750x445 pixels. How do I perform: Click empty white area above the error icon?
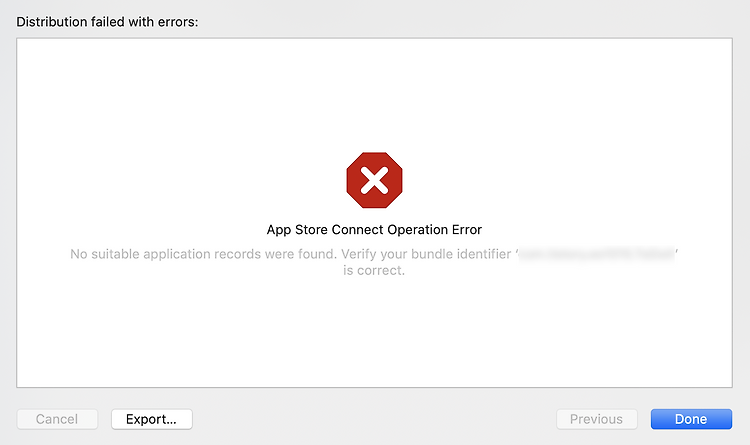pos(374,96)
